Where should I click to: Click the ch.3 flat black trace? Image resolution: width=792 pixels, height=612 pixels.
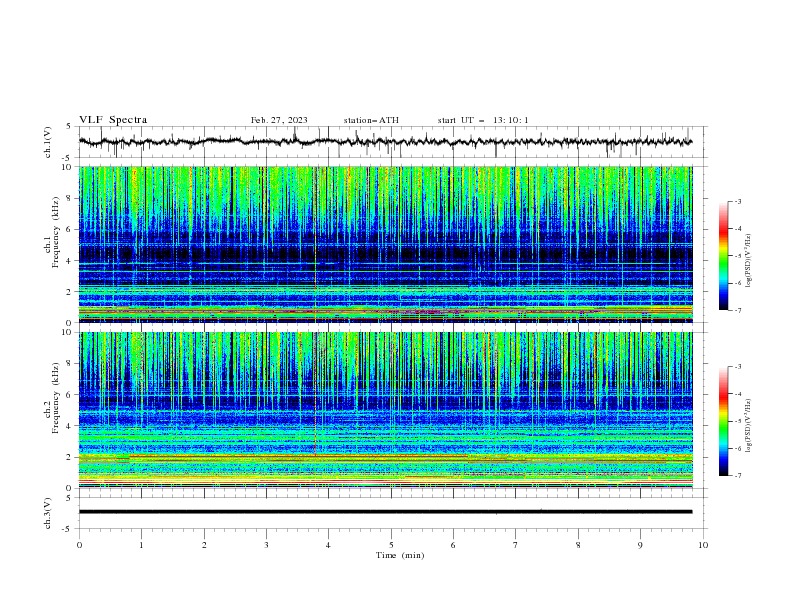click(386, 512)
